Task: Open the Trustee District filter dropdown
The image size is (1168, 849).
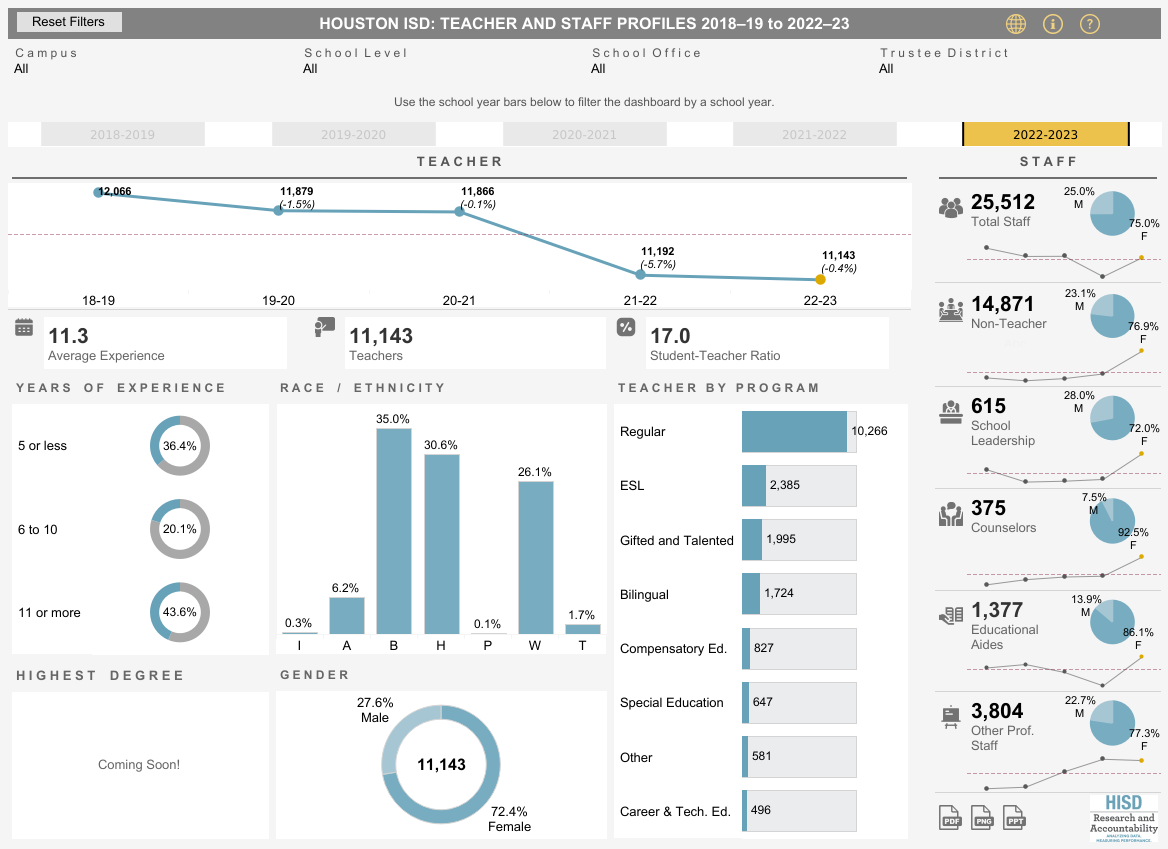Action: (1015, 69)
